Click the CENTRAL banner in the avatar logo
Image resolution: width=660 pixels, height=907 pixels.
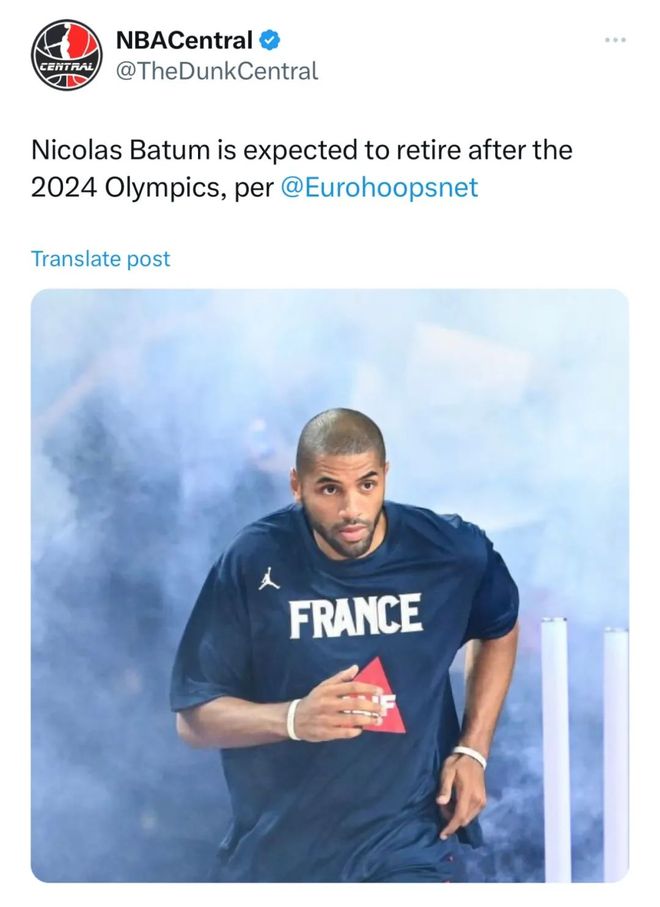tap(67, 66)
